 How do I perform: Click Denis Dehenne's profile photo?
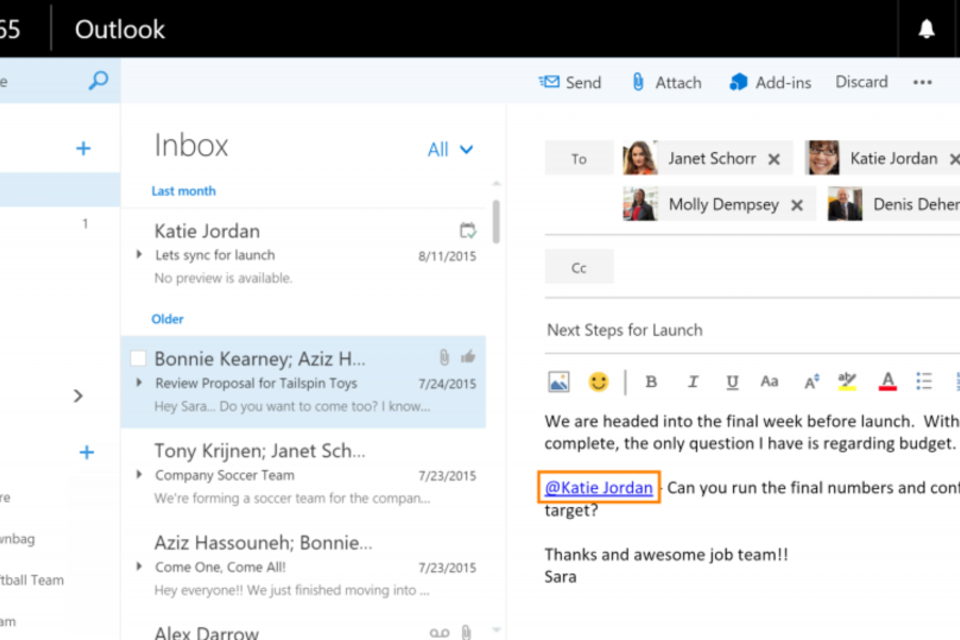[845, 204]
